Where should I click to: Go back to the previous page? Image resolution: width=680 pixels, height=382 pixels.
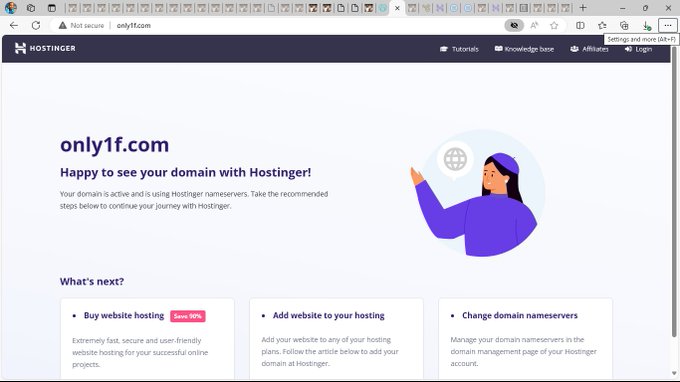click(14, 26)
